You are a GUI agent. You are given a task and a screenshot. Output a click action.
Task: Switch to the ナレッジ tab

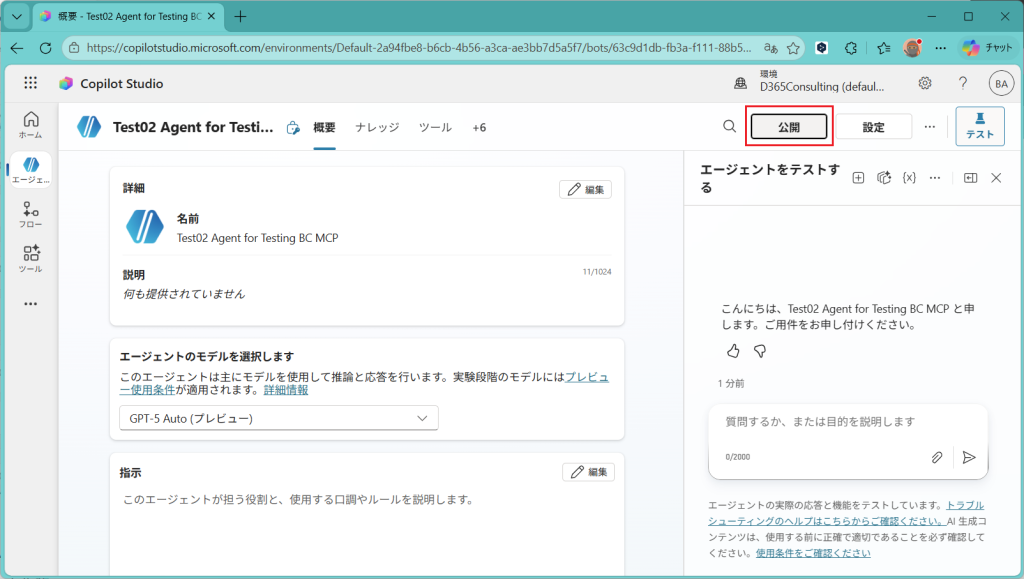pos(377,127)
